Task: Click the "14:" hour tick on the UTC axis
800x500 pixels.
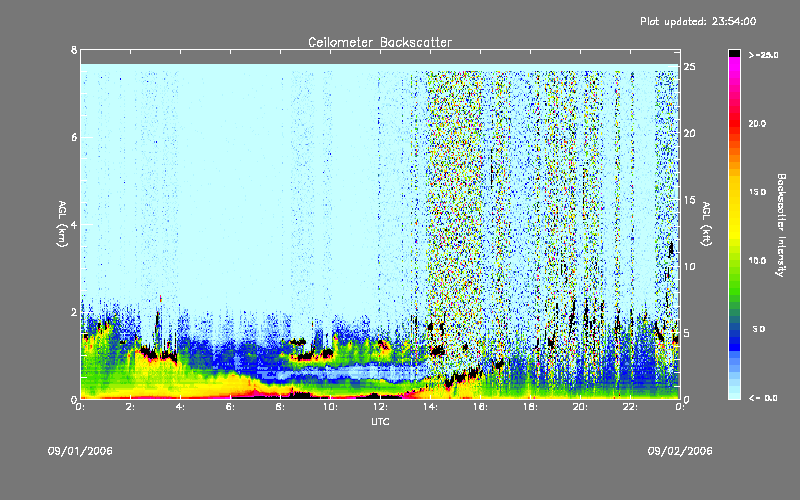Action: [430, 407]
